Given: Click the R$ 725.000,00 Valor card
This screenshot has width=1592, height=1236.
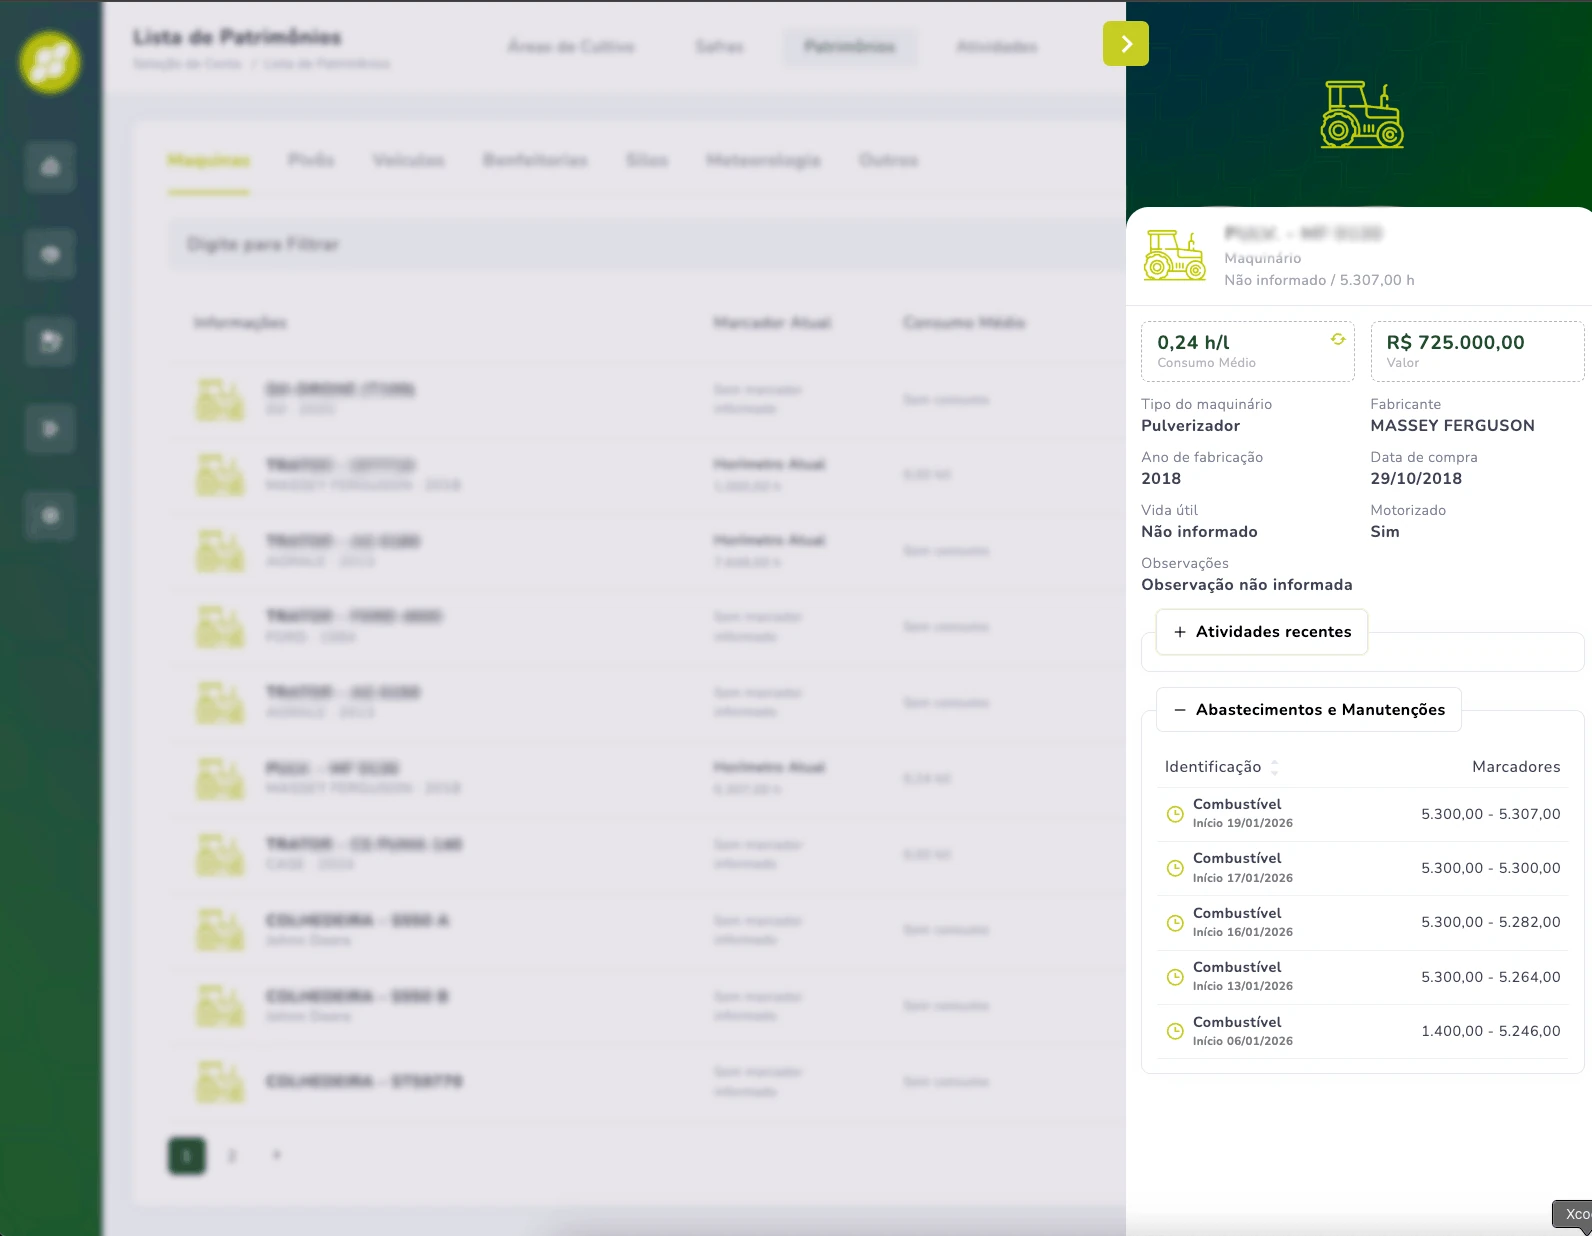Looking at the screenshot, I should point(1476,351).
